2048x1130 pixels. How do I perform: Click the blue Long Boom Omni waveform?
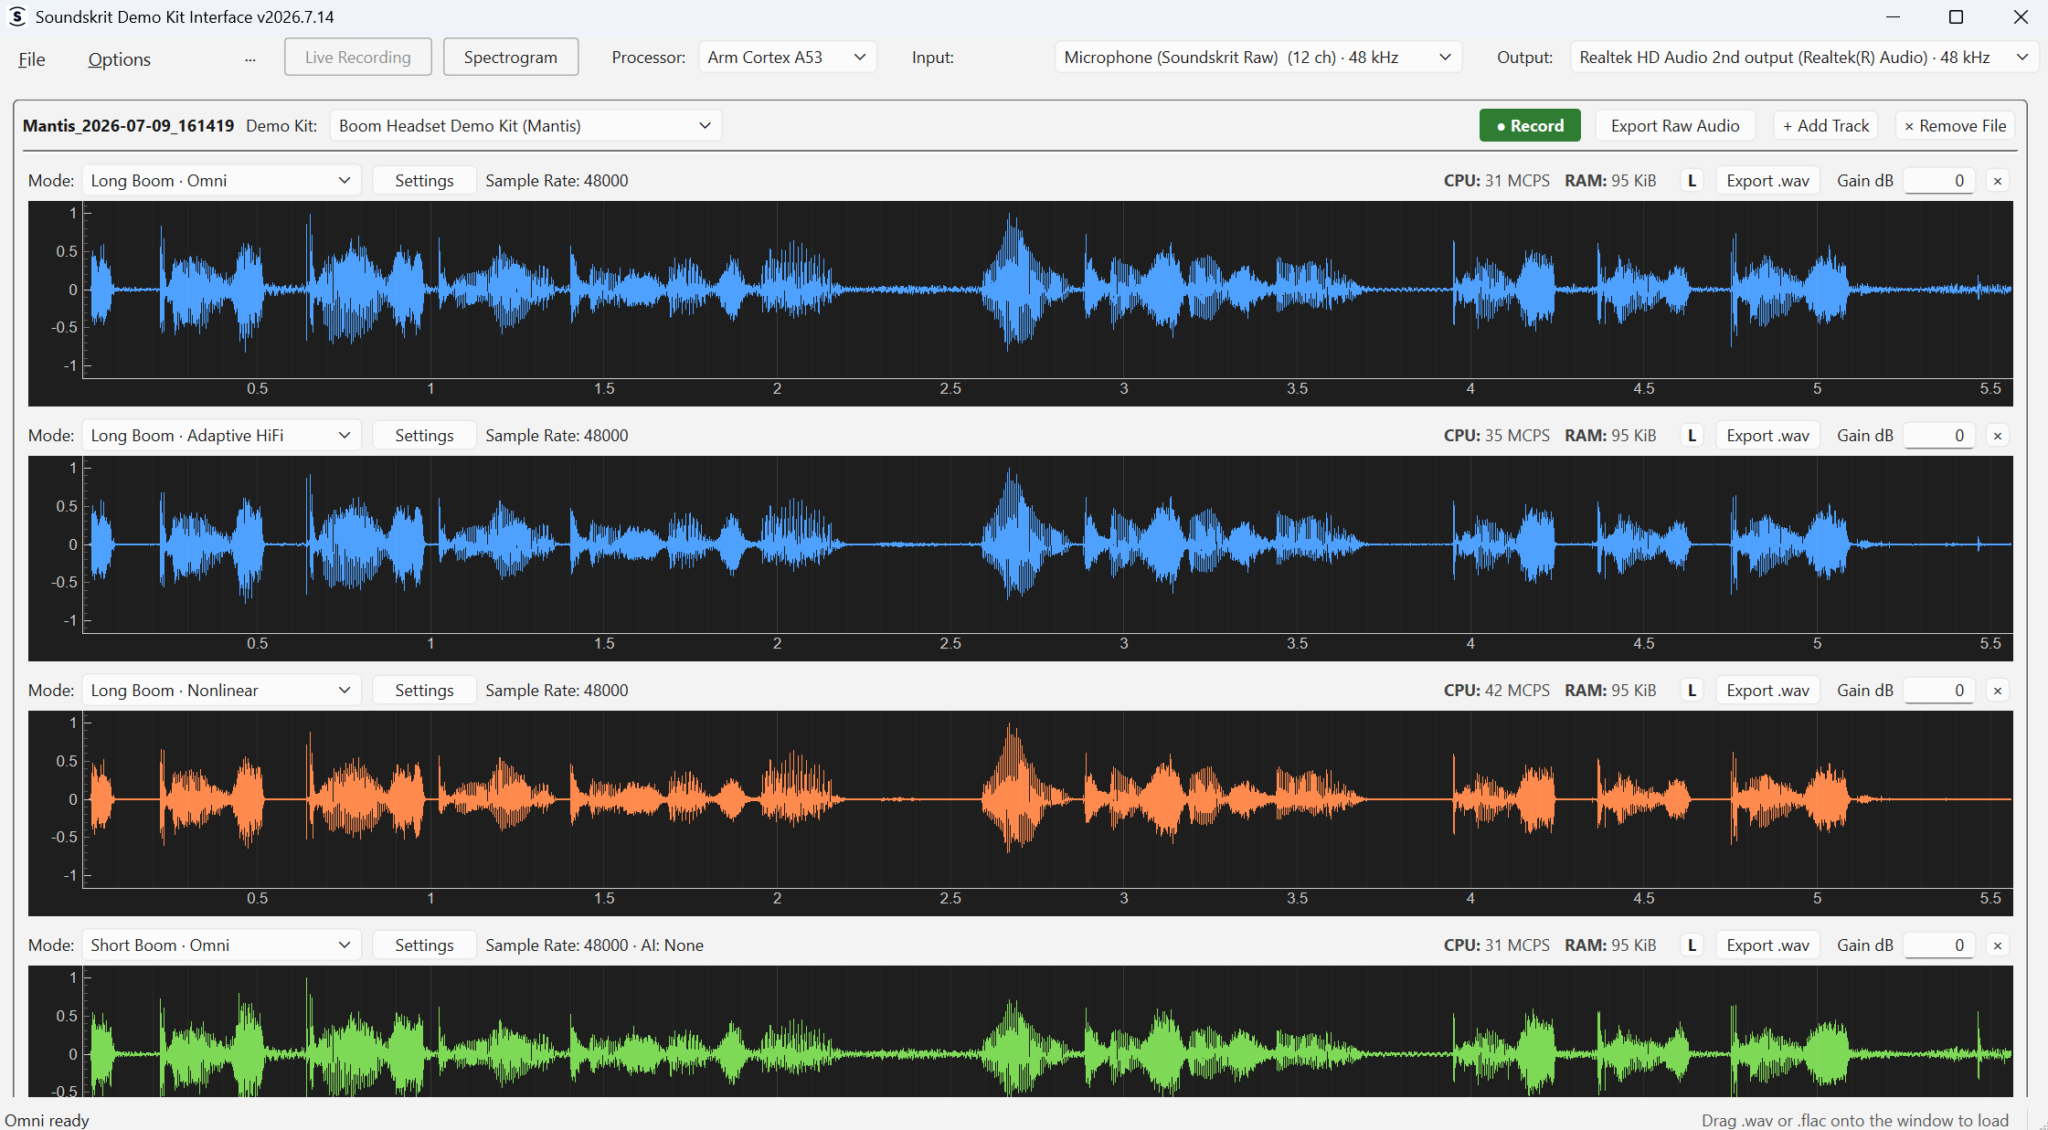point(1020,303)
